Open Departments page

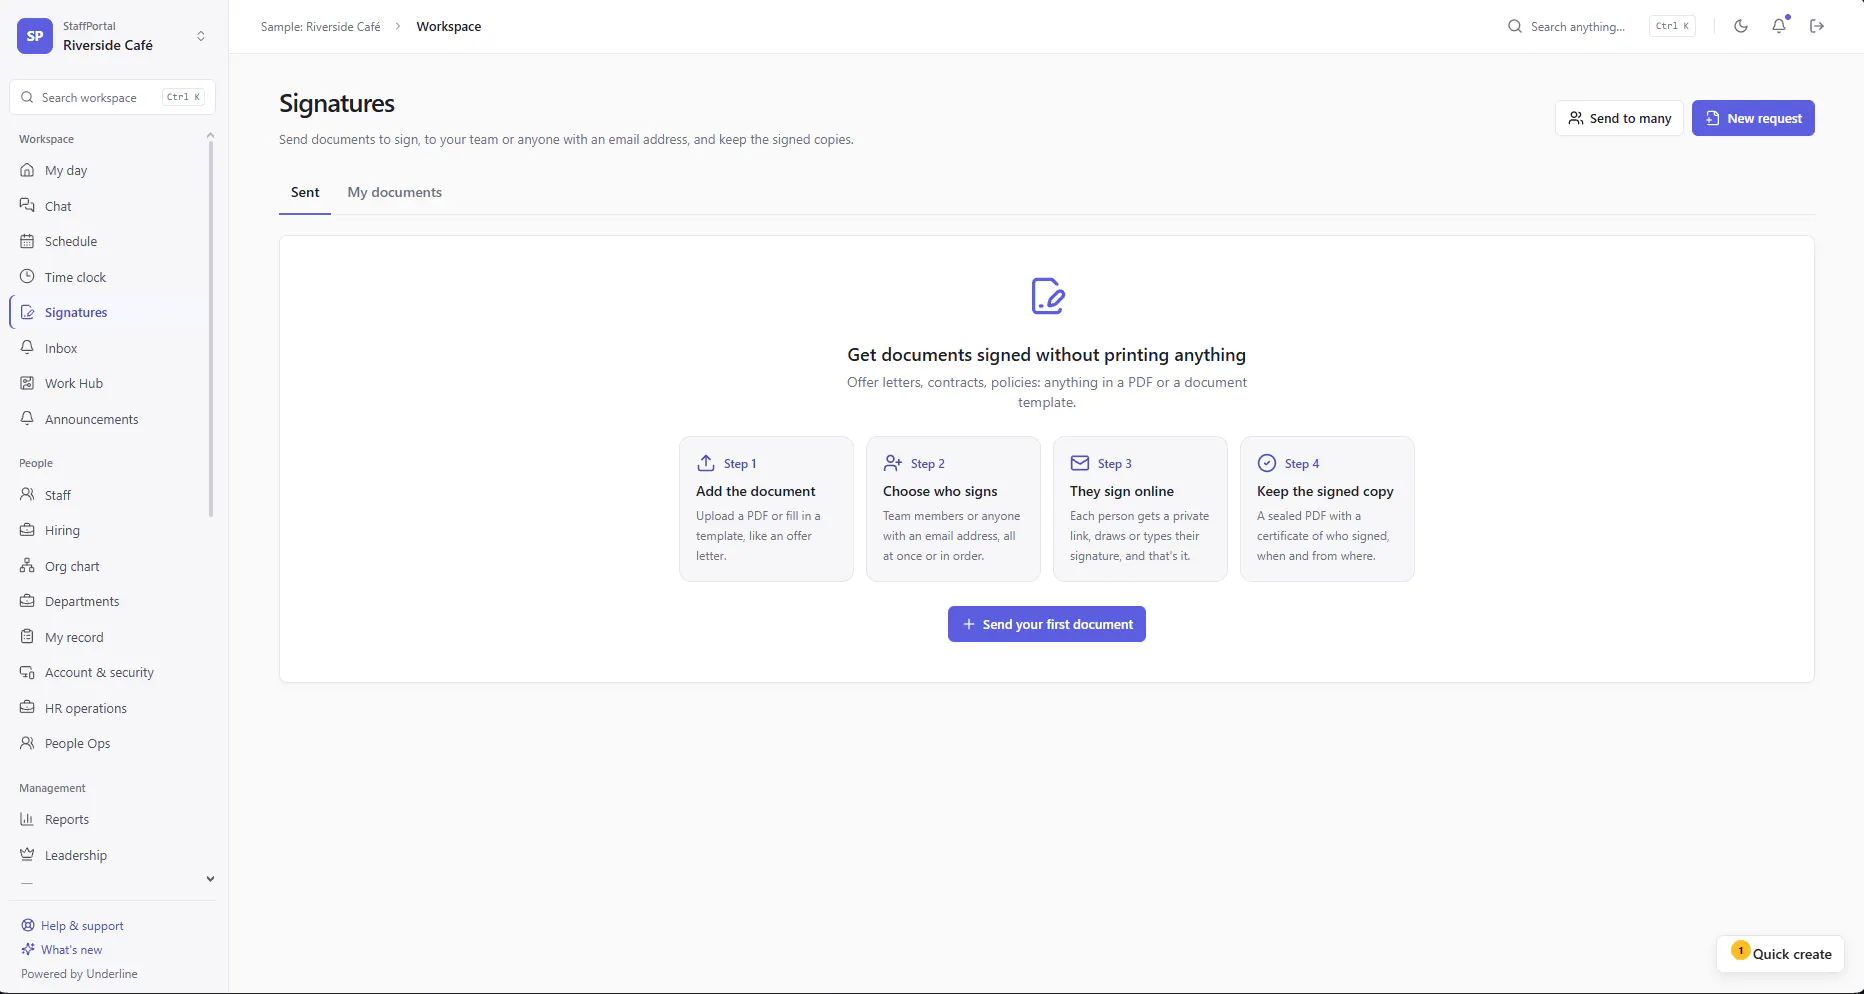point(108,601)
